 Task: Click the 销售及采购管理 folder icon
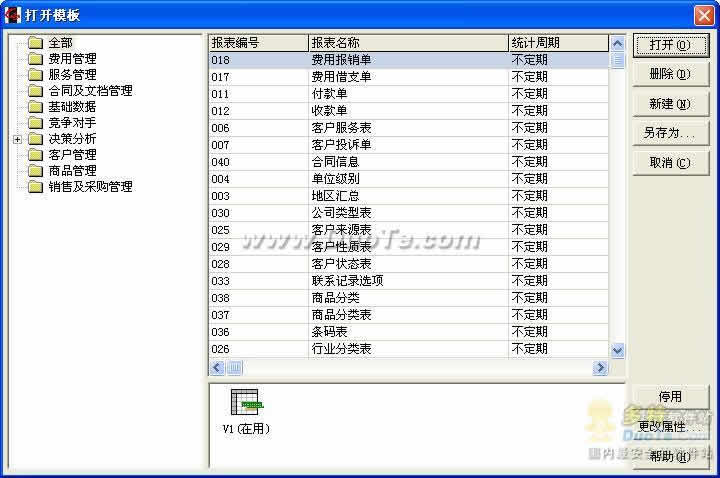coord(35,187)
